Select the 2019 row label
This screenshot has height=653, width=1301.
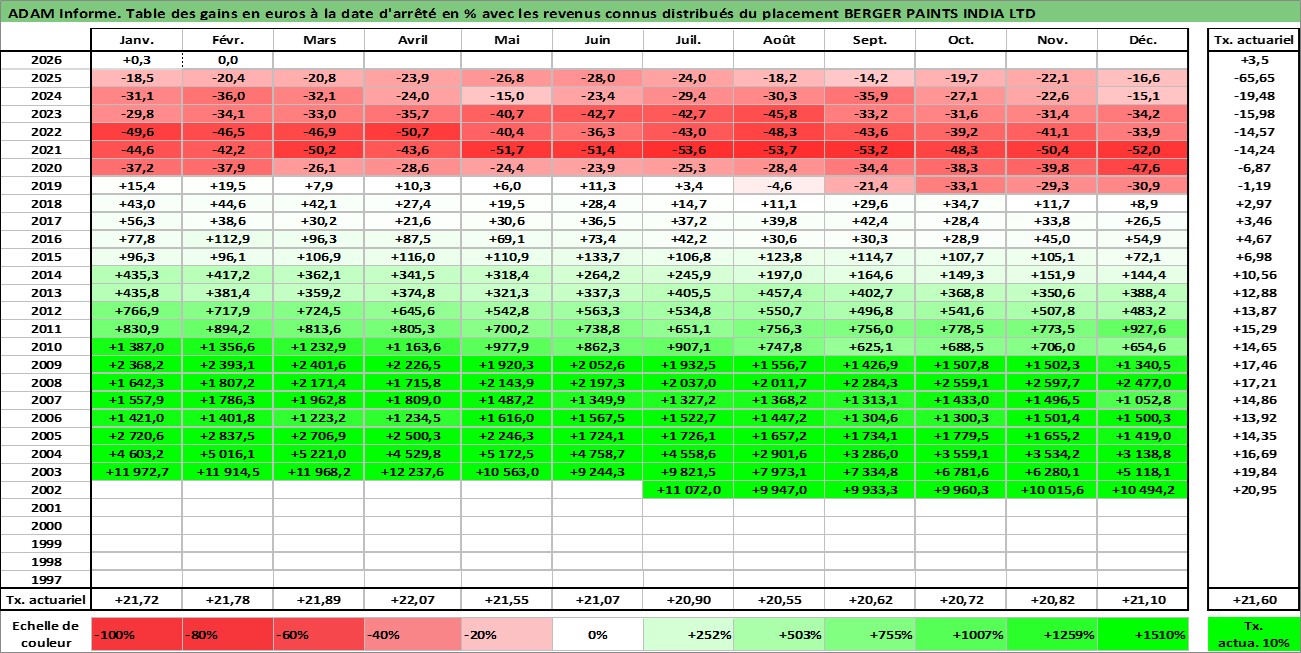(x=46, y=185)
